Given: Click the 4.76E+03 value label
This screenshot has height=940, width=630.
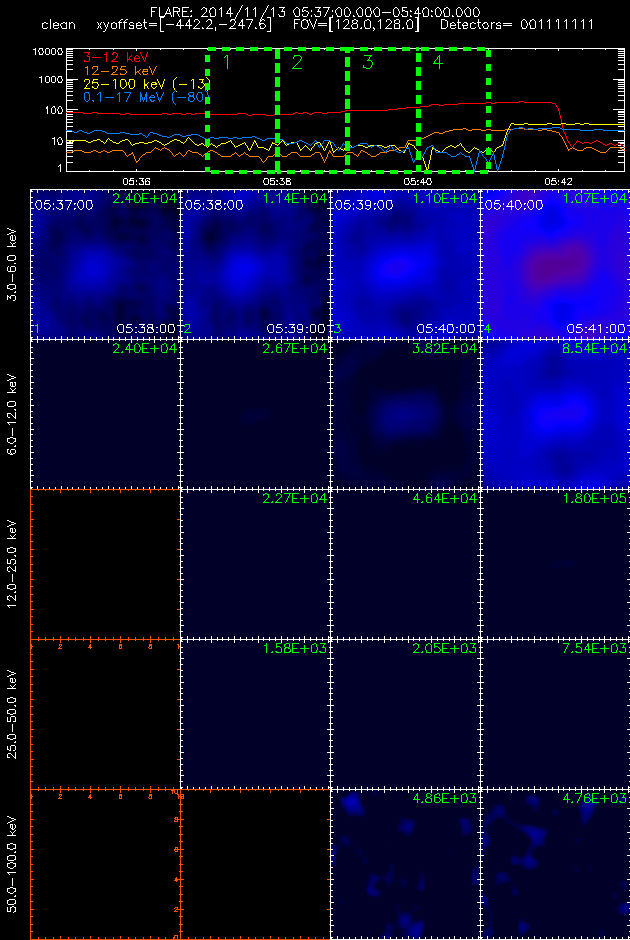Looking at the screenshot, I should (595, 798).
